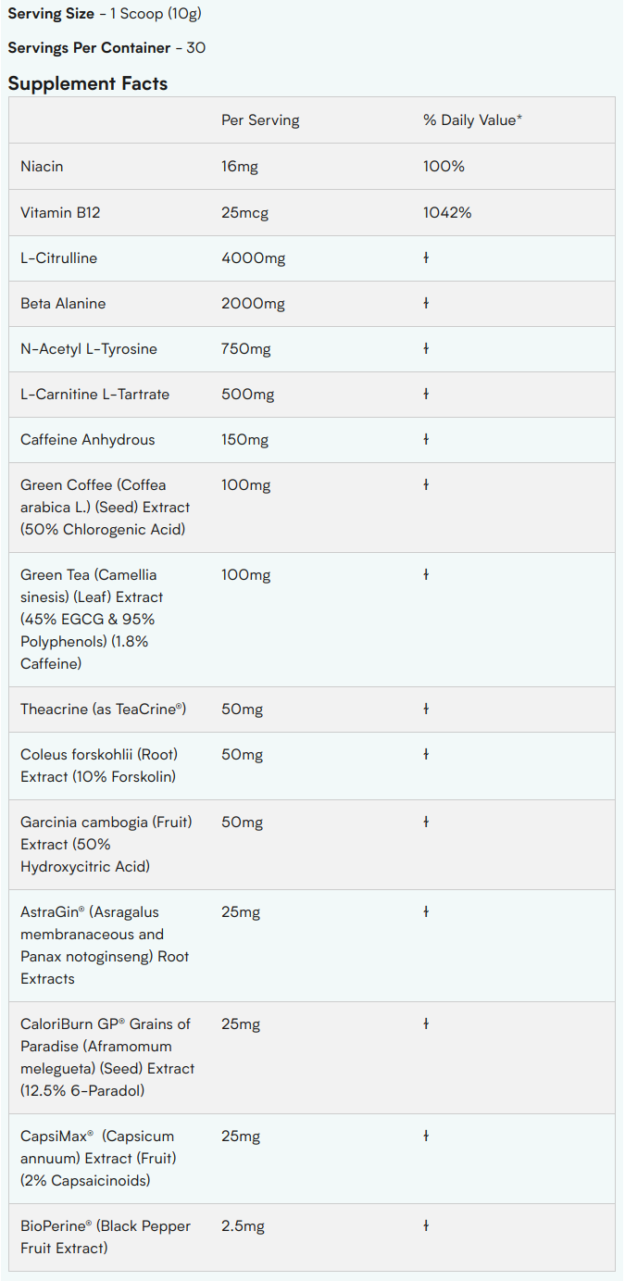This screenshot has width=625, height=1281.
Task: Select the Niacin row label
Action: (x=42, y=166)
